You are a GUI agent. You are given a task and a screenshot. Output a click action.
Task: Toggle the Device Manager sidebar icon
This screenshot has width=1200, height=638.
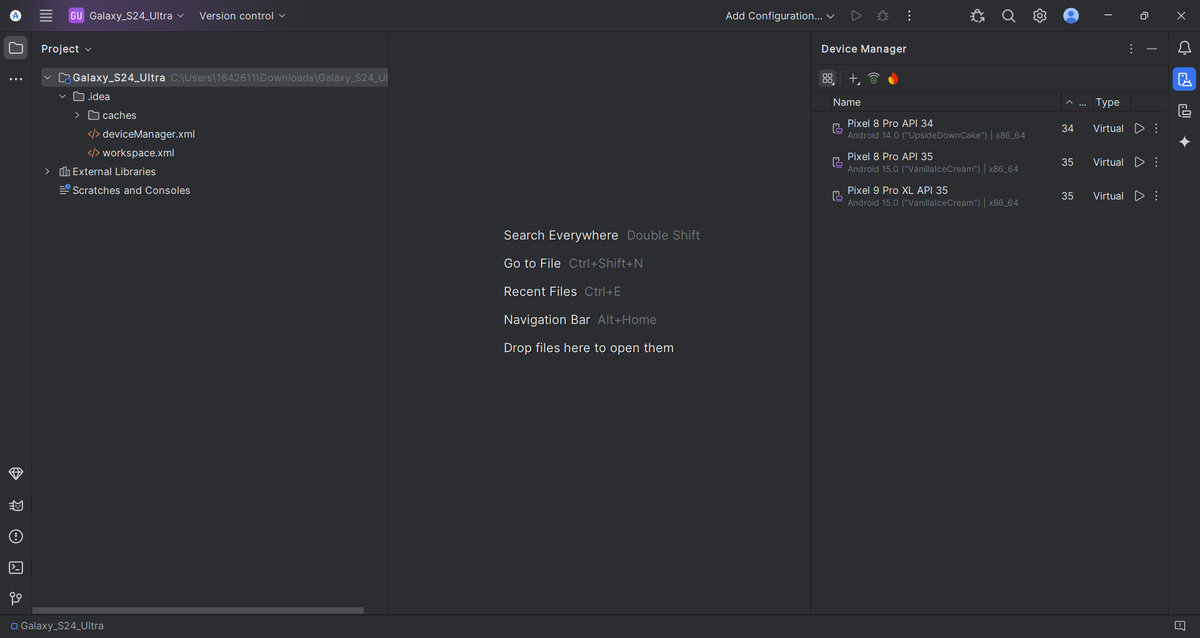(1184, 79)
